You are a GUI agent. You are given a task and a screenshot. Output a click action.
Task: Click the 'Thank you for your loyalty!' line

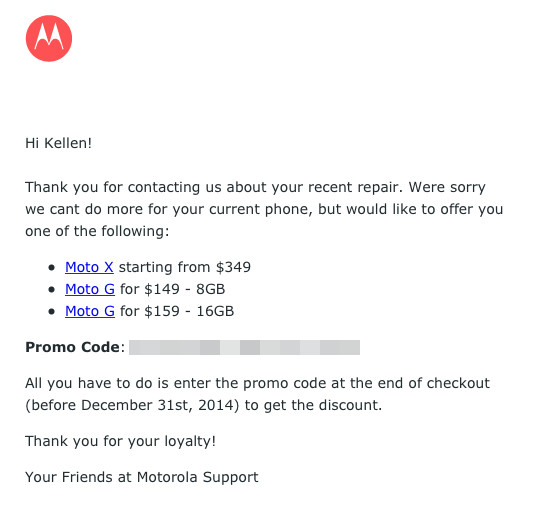tap(120, 441)
